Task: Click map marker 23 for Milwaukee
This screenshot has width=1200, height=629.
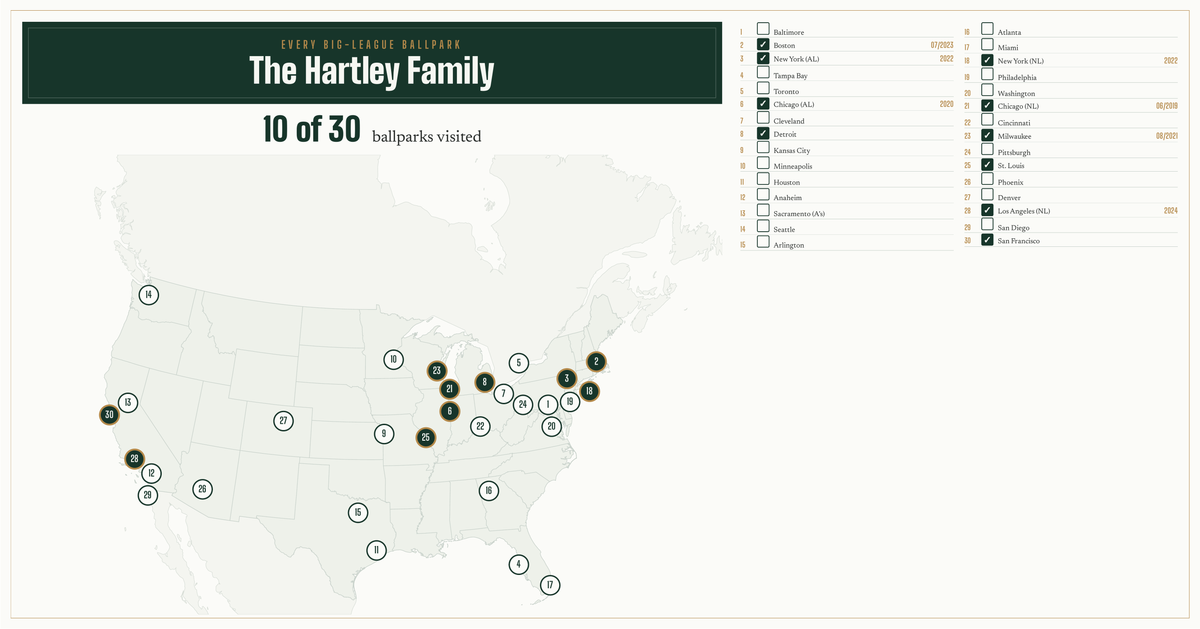Action: pyautogui.click(x=436, y=371)
